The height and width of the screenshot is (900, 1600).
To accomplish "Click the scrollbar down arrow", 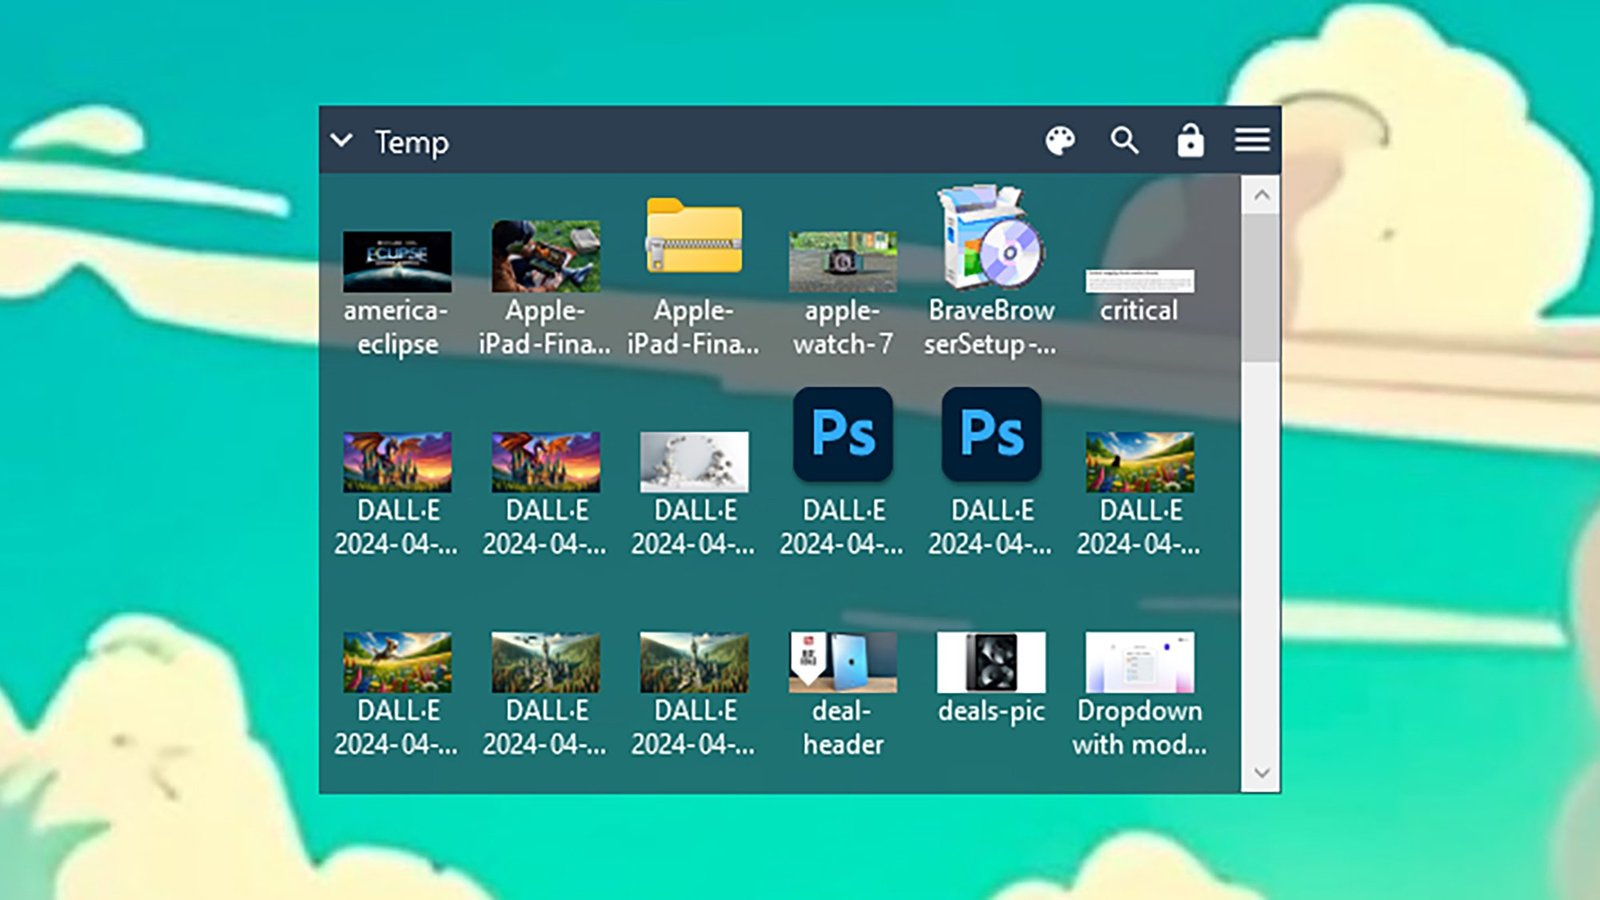I will [1261, 773].
